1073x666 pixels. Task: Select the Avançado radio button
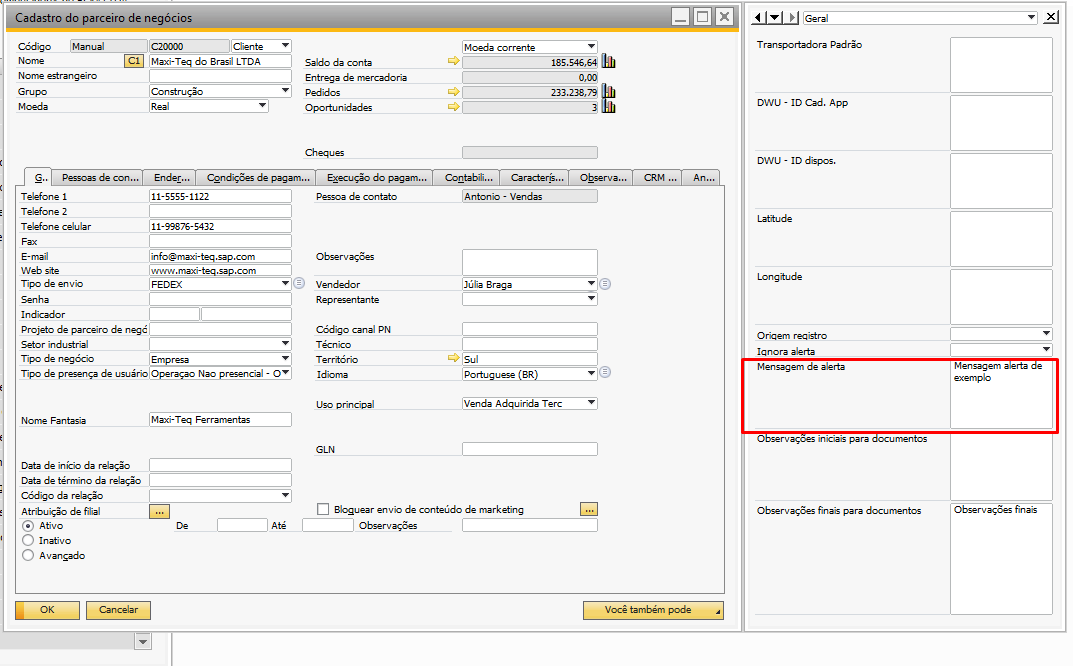[28, 556]
